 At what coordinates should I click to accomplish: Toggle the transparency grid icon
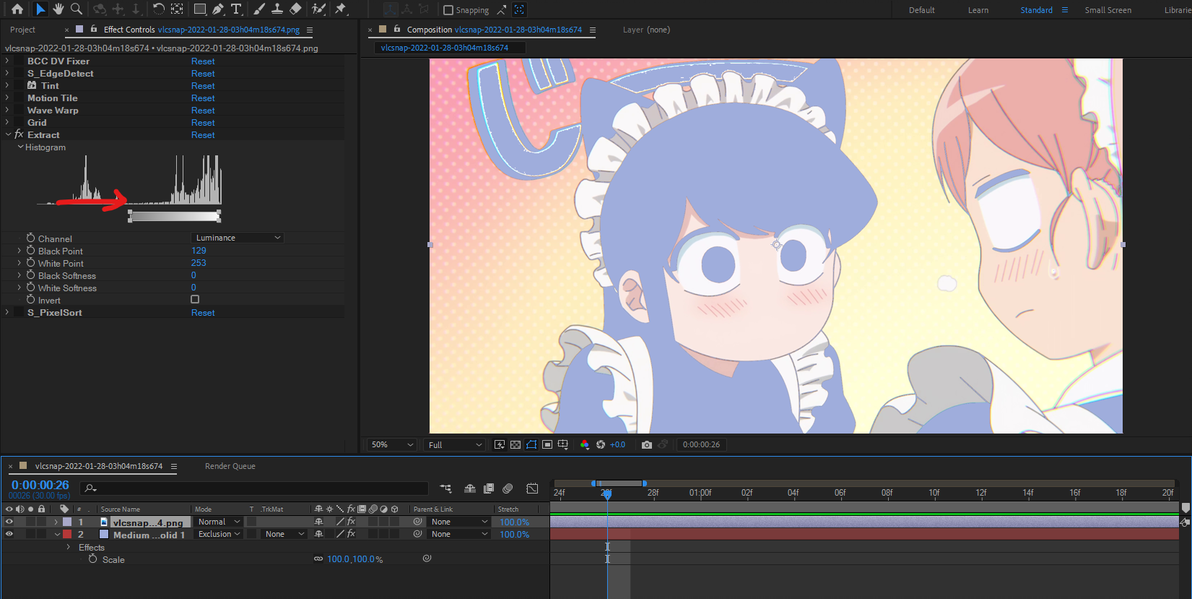[515, 445]
